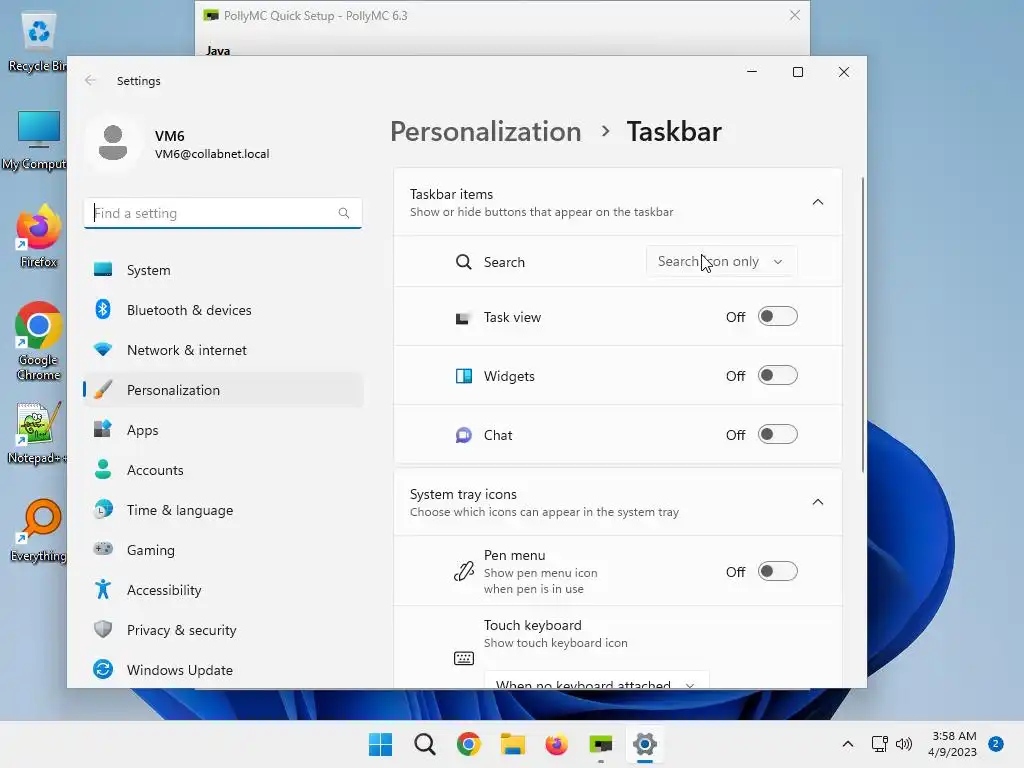Click the Privacy shield icon

pos(103,629)
